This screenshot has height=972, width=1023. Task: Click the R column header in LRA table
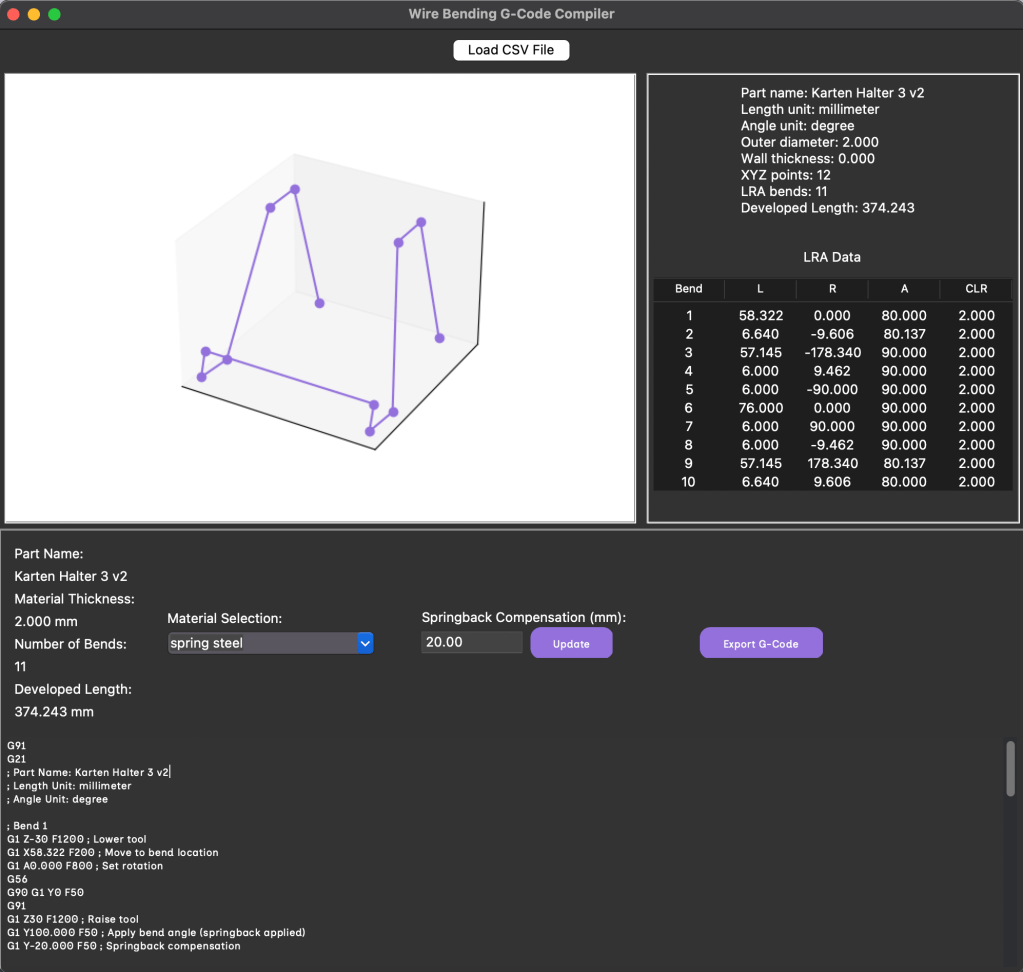pyautogui.click(x=832, y=288)
